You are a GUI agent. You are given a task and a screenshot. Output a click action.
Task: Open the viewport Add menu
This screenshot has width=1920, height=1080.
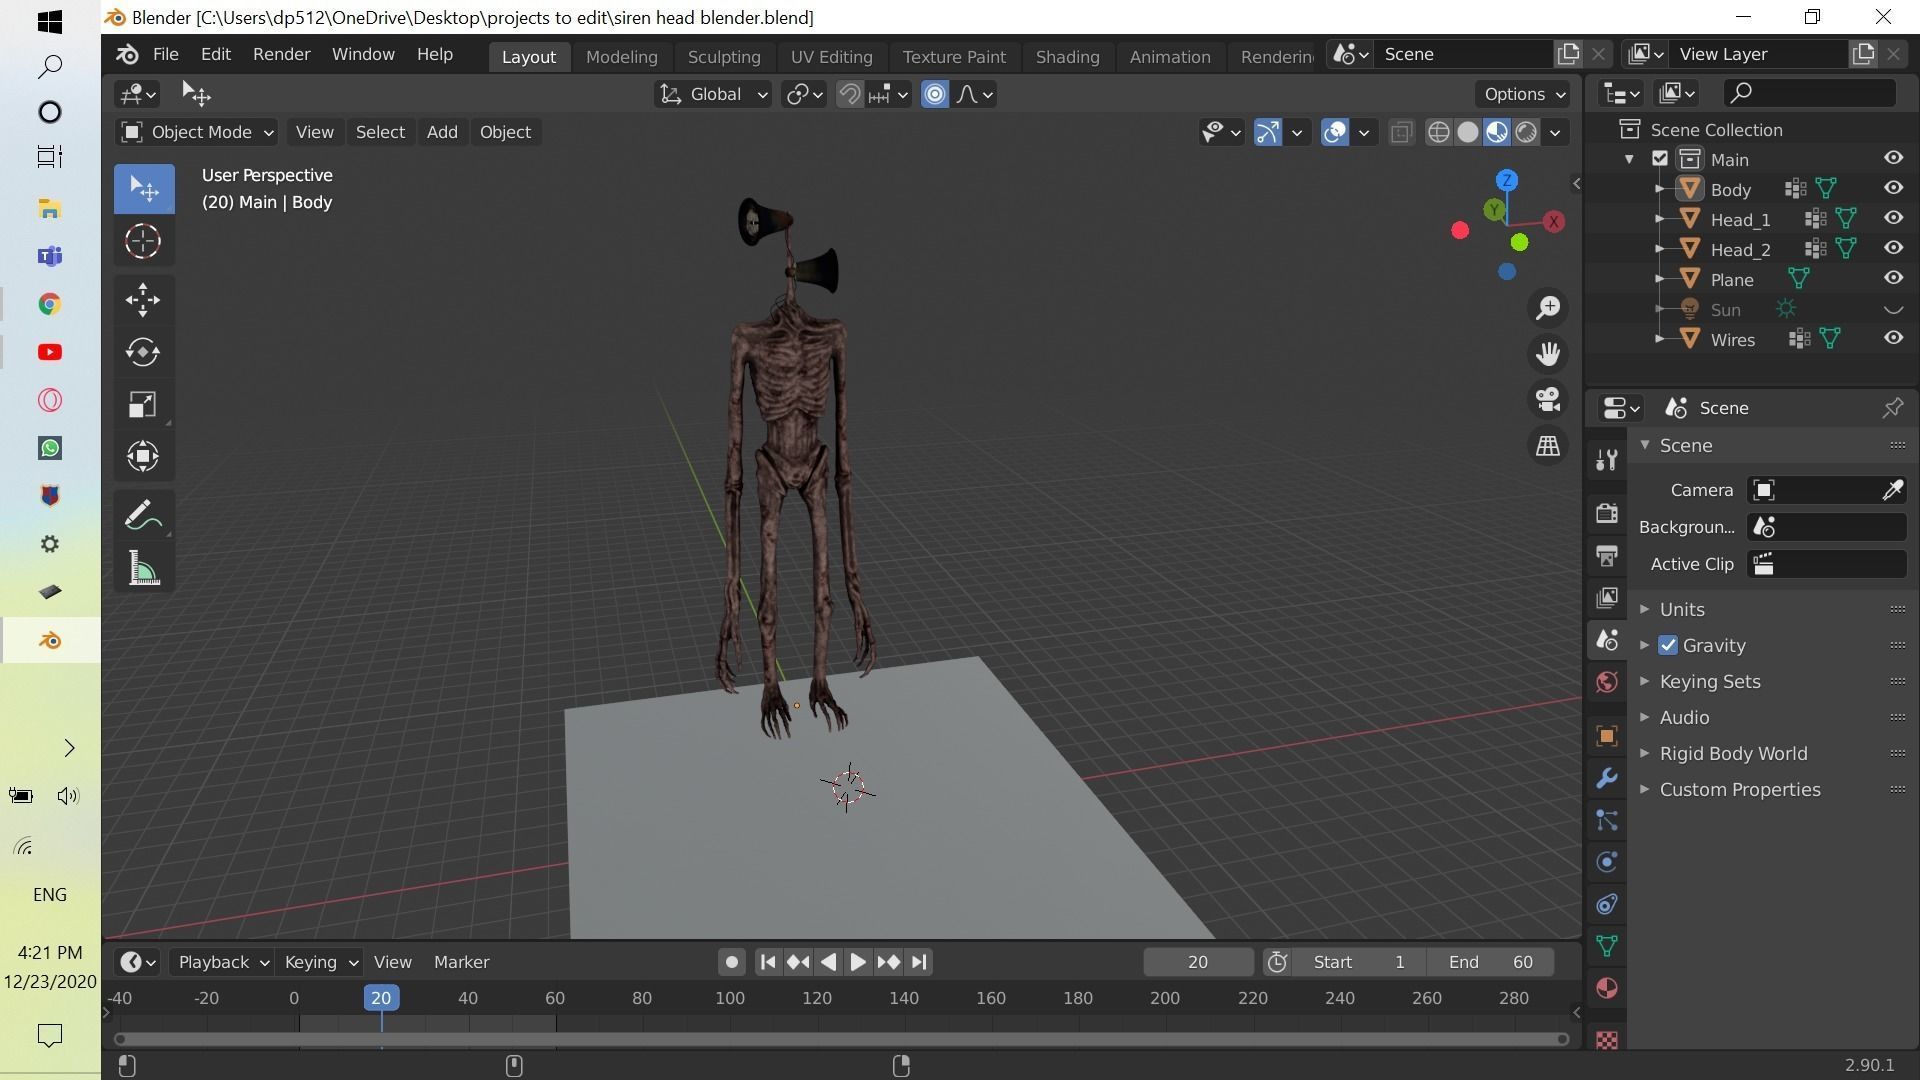coord(441,132)
